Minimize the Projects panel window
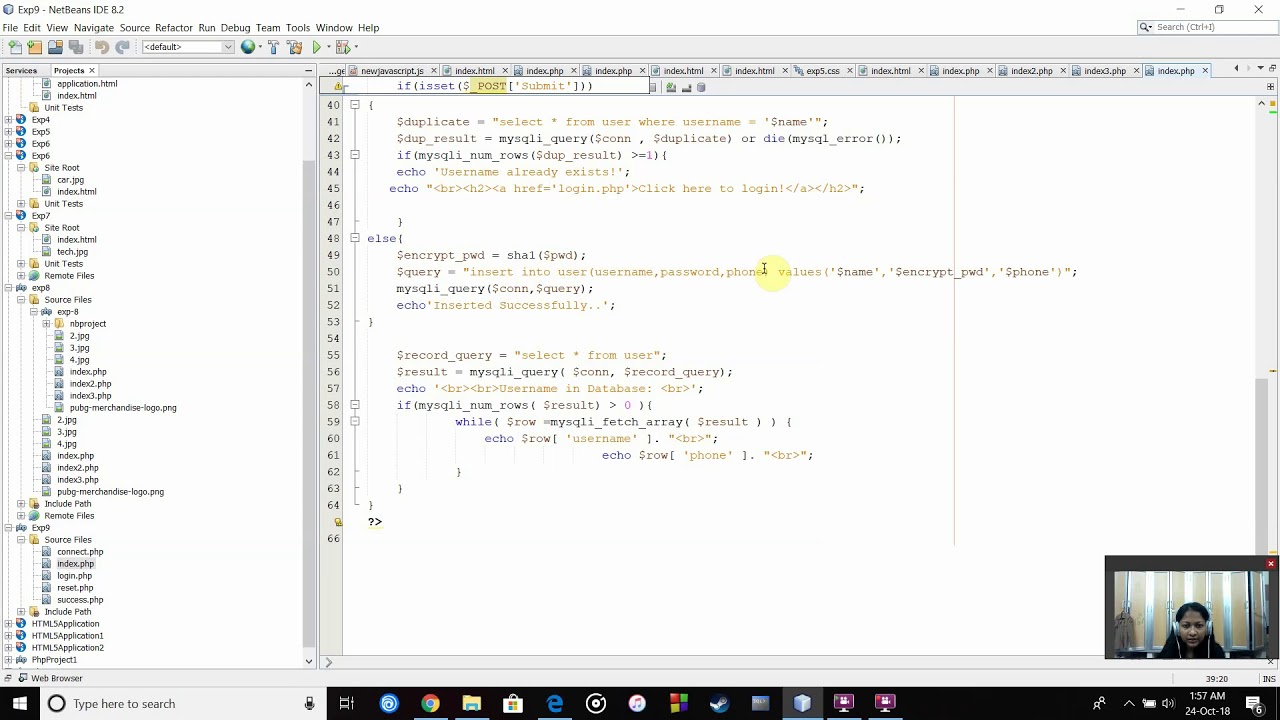The height and width of the screenshot is (720, 1280). coord(308,70)
